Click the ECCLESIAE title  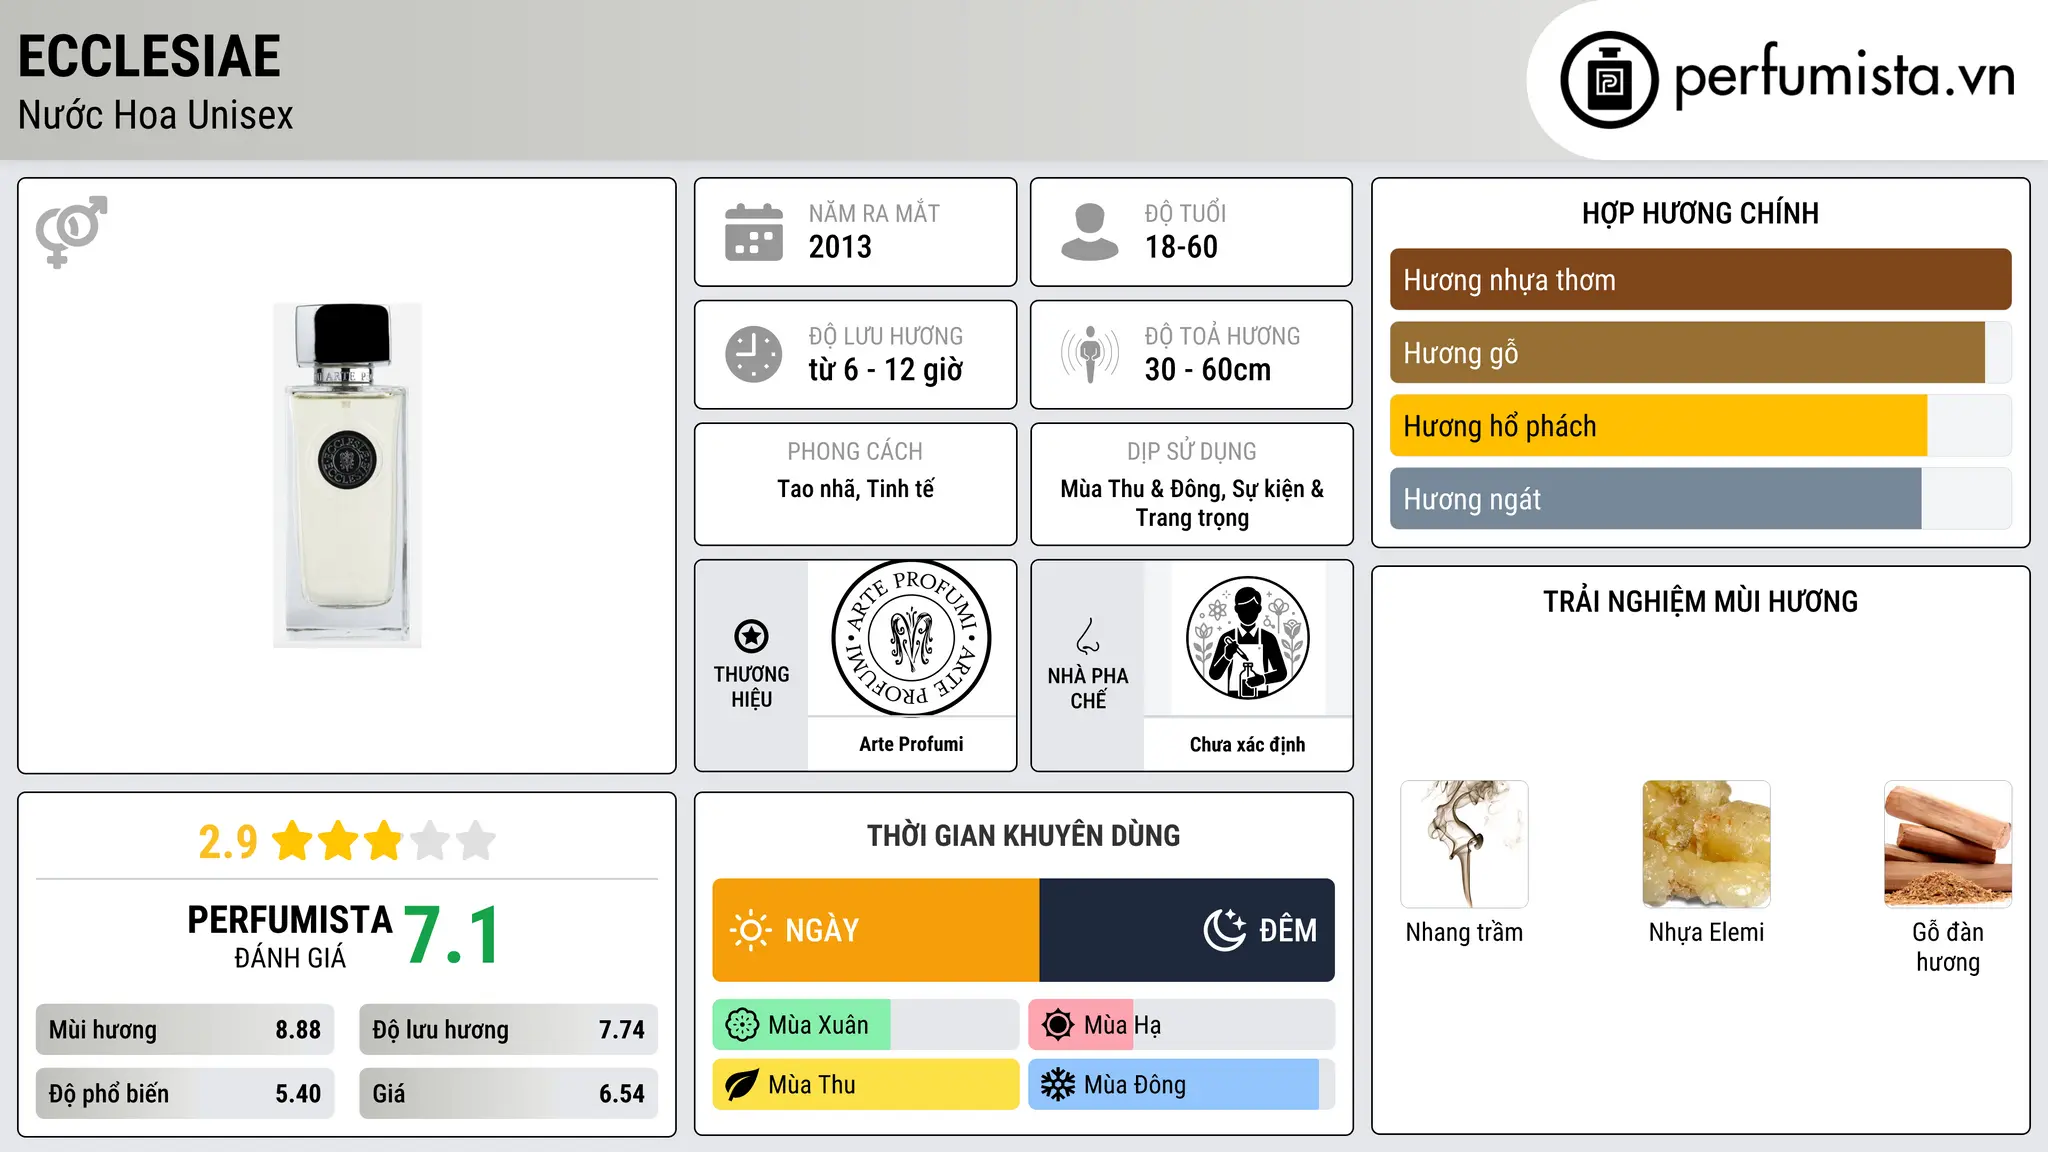click(x=149, y=57)
